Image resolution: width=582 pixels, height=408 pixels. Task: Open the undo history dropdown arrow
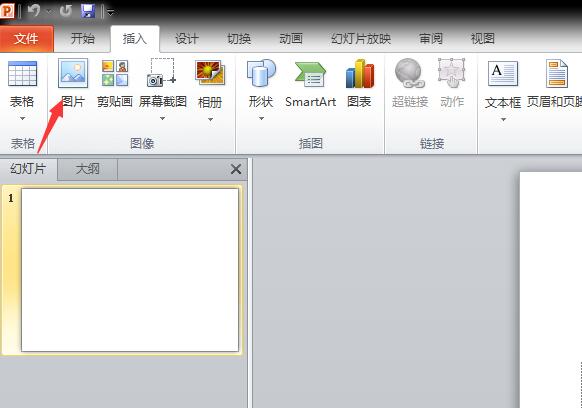pyautogui.click(x=49, y=12)
